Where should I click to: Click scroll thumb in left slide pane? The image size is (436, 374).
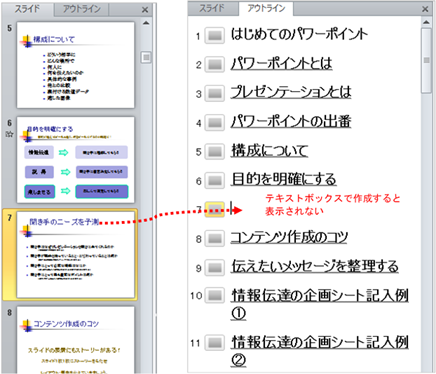pyautogui.click(x=146, y=57)
